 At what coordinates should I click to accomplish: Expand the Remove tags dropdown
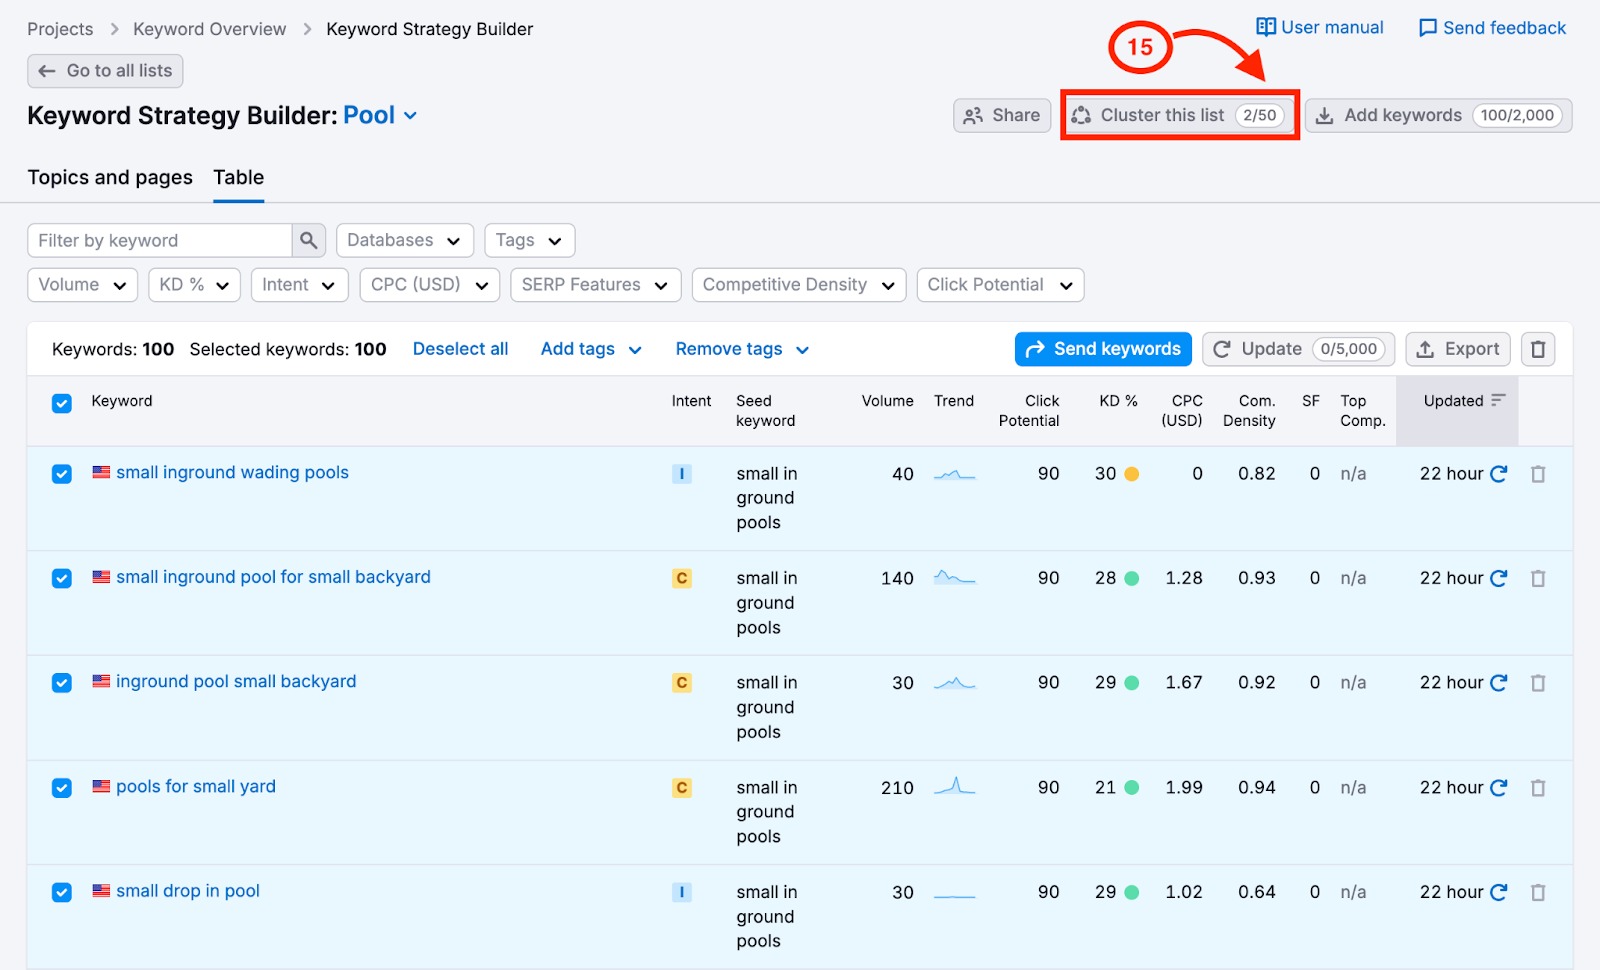[x=742, y=349]
